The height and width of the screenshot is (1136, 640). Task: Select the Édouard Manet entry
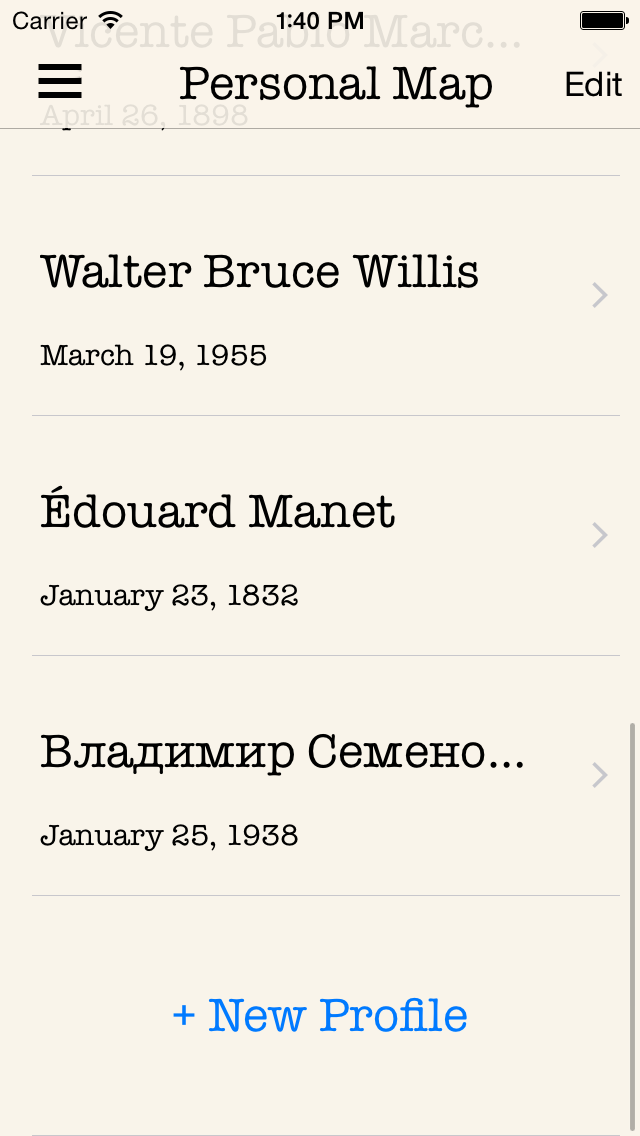(218, 512)
